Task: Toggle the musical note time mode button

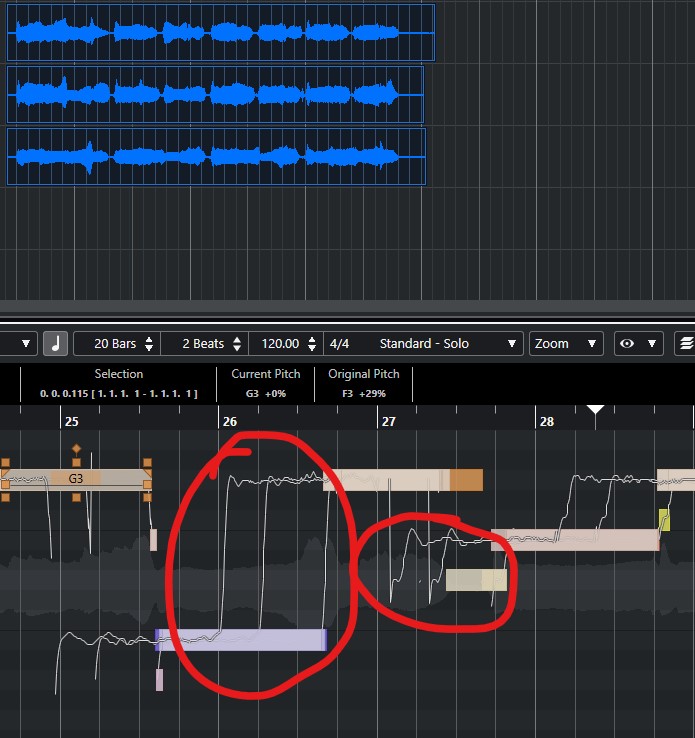Action: tap(56, 344)
